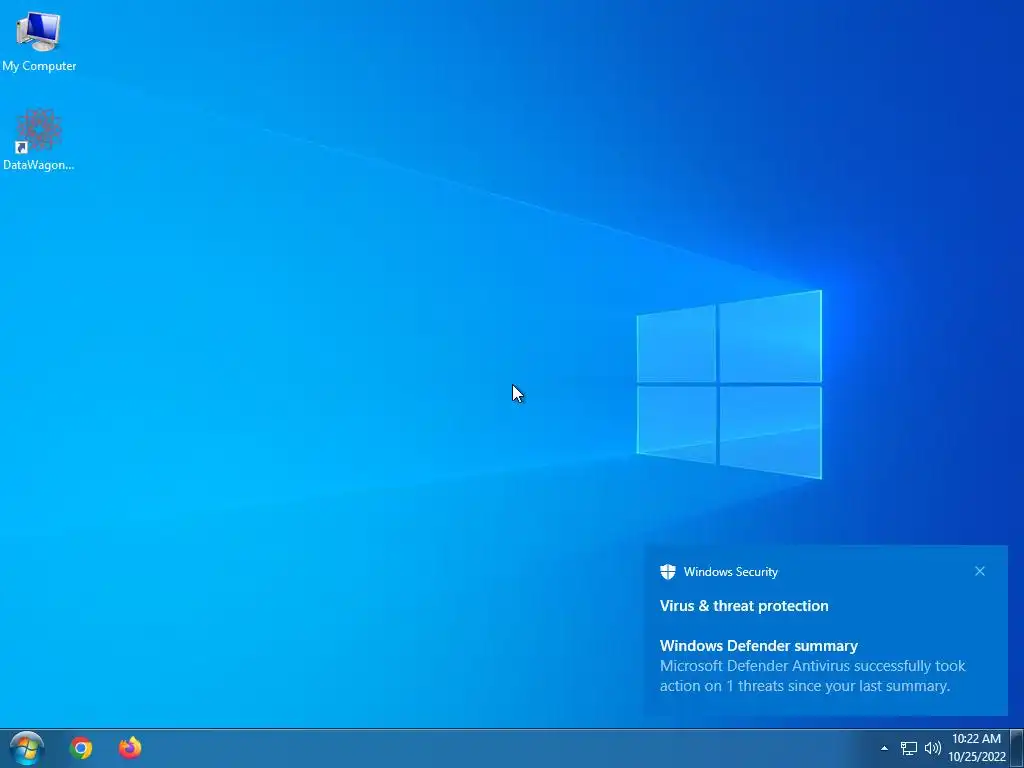
Task: Dismiss the Windows Security notification
Action: coord(980,571)
